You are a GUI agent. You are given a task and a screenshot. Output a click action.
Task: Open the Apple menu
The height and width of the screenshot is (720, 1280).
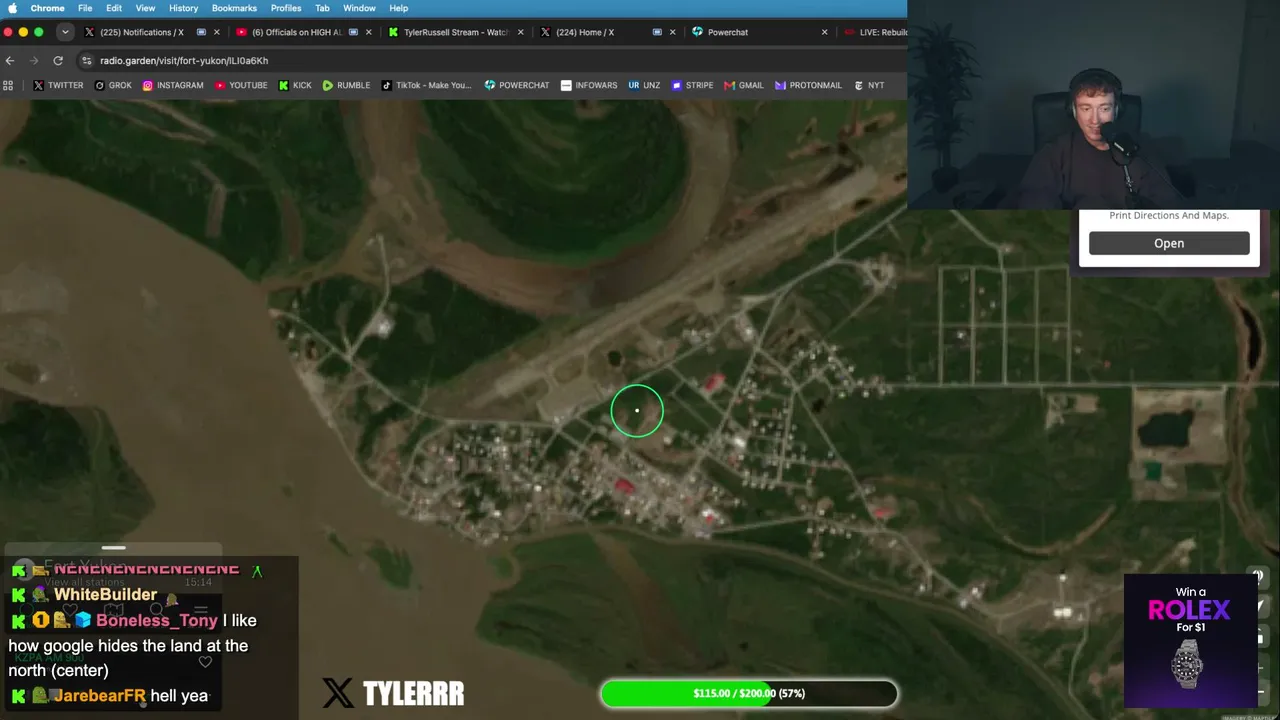click(13, 8)
